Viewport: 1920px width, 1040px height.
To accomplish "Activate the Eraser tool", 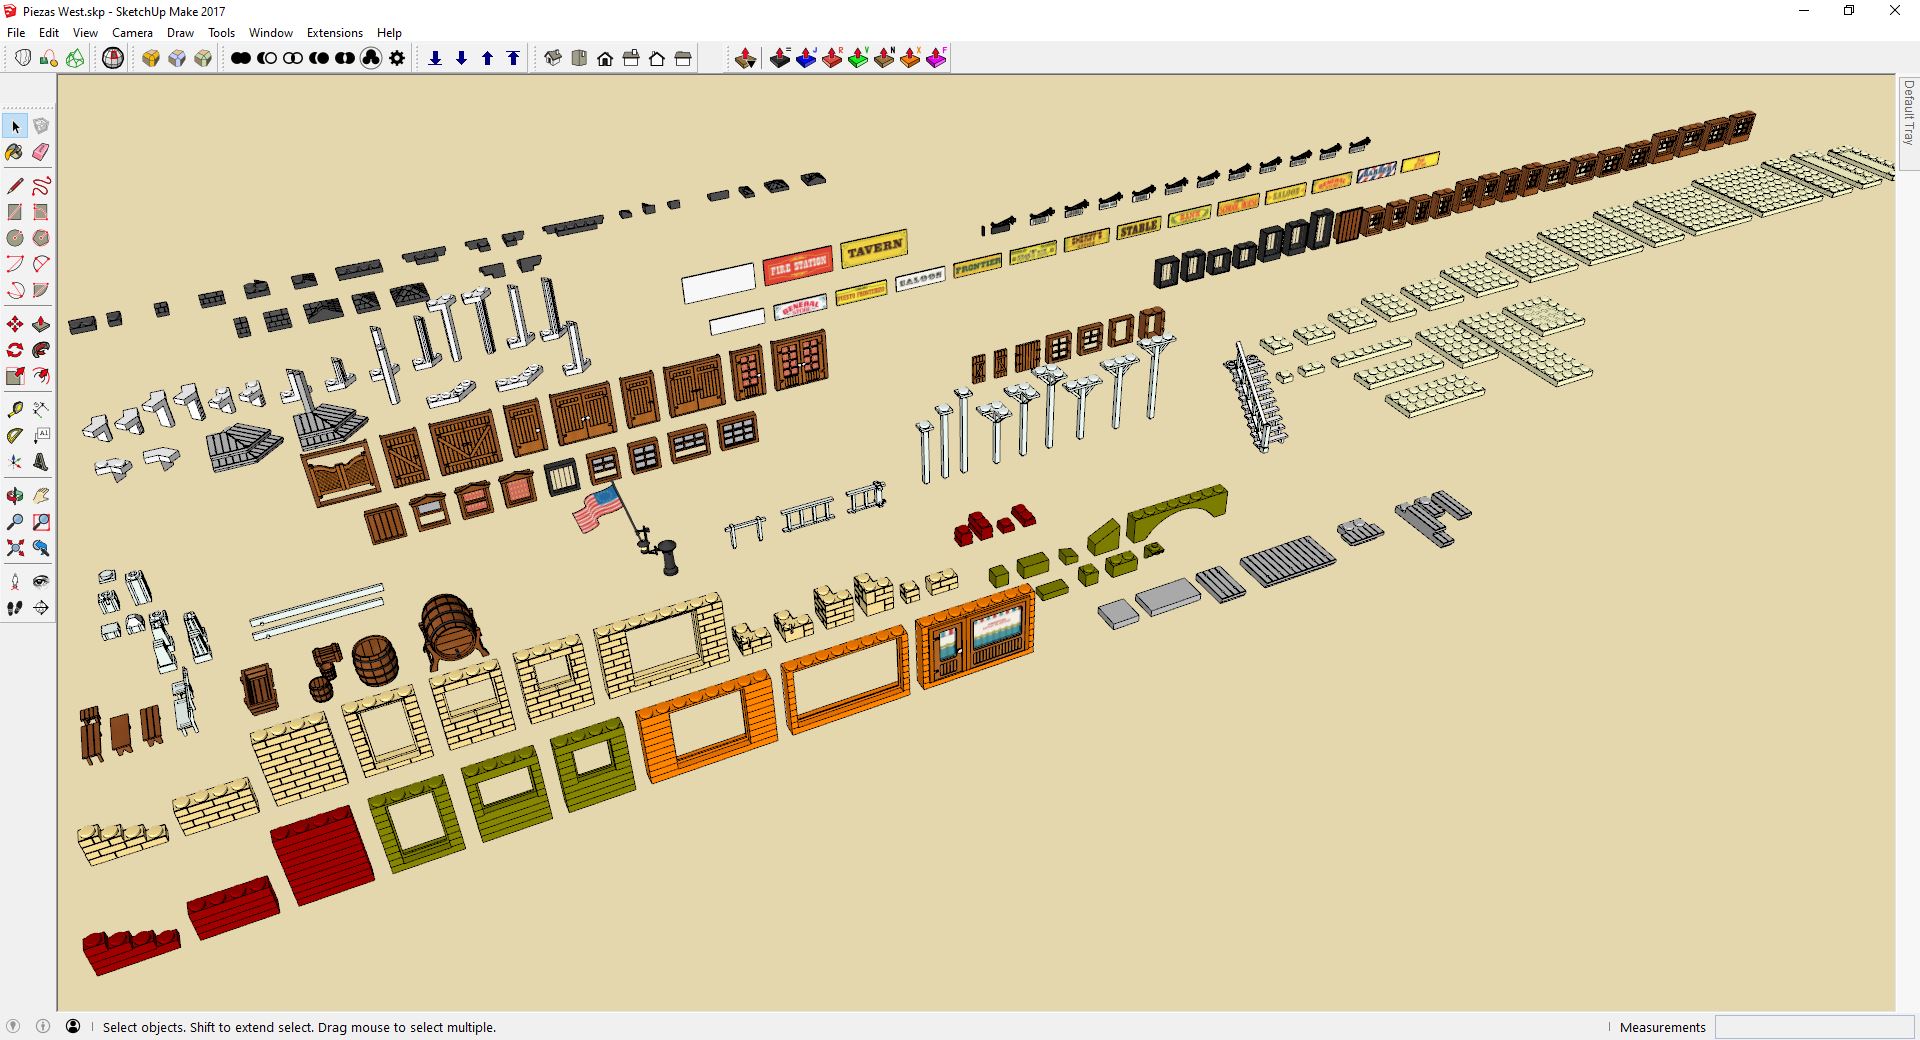I will (41, 152).
